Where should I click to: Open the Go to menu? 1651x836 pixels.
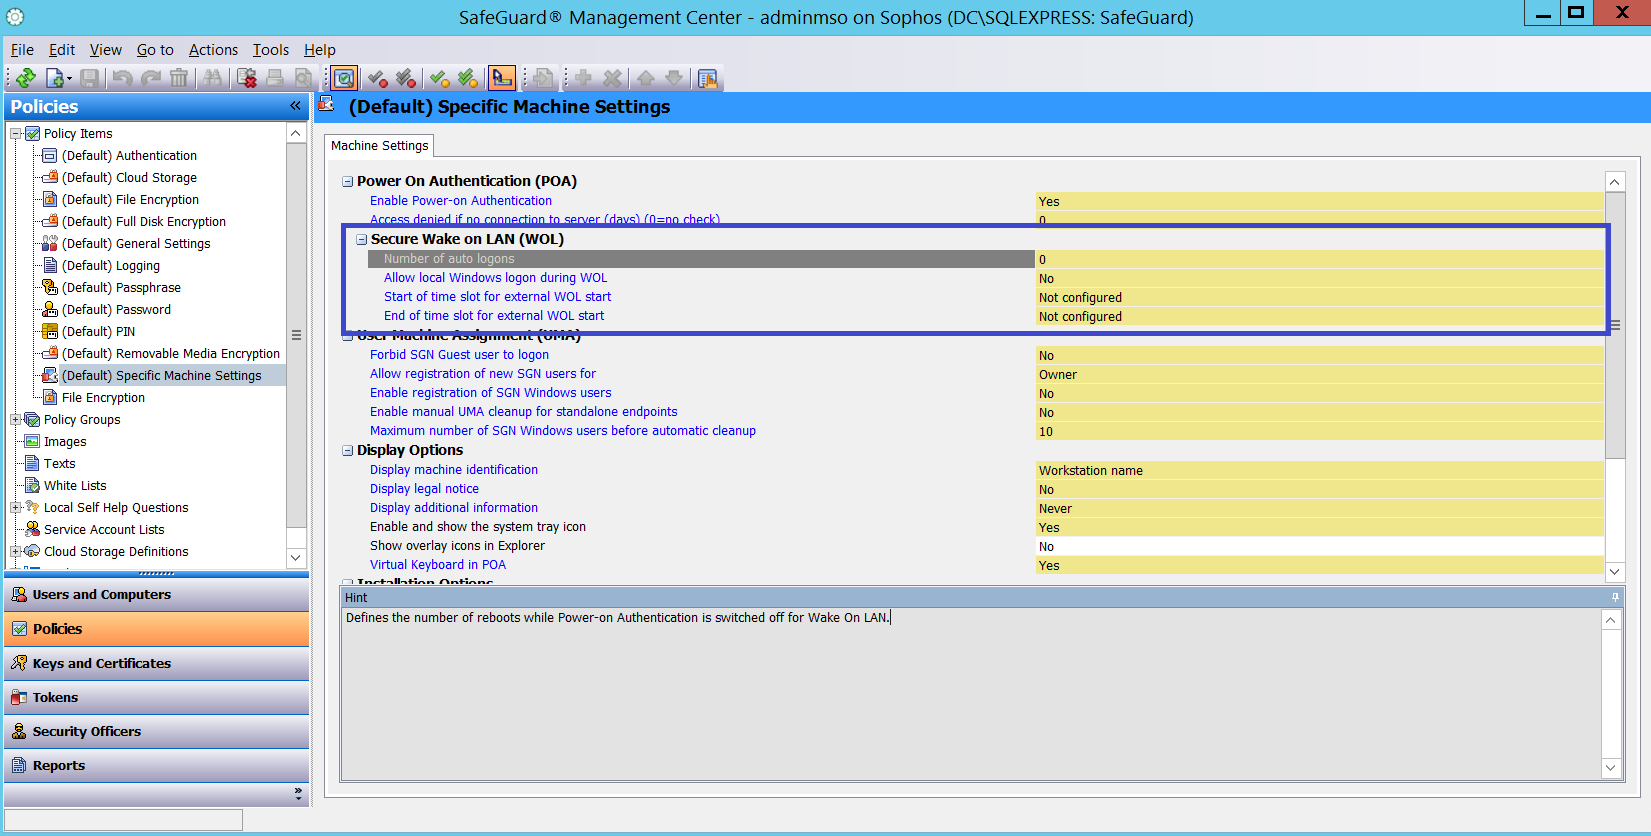click(x=155, y=50)
